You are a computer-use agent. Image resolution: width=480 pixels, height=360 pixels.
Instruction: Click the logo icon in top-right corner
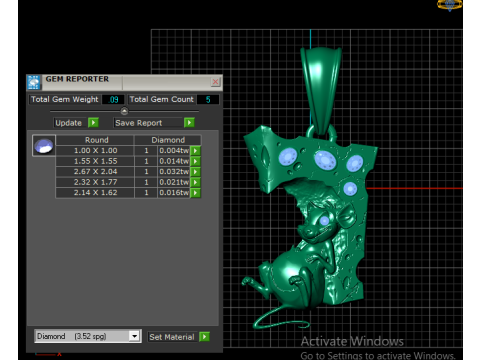450,5
